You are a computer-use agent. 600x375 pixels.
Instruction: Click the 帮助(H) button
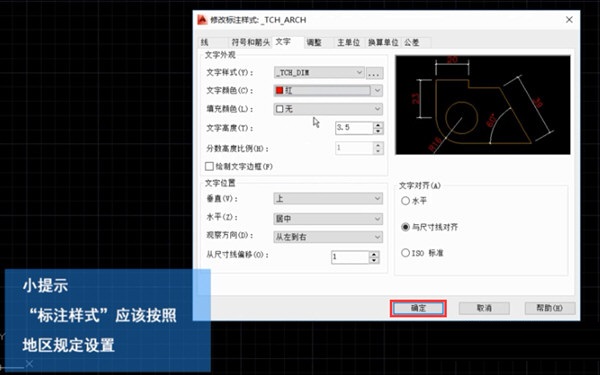(550, 308)
